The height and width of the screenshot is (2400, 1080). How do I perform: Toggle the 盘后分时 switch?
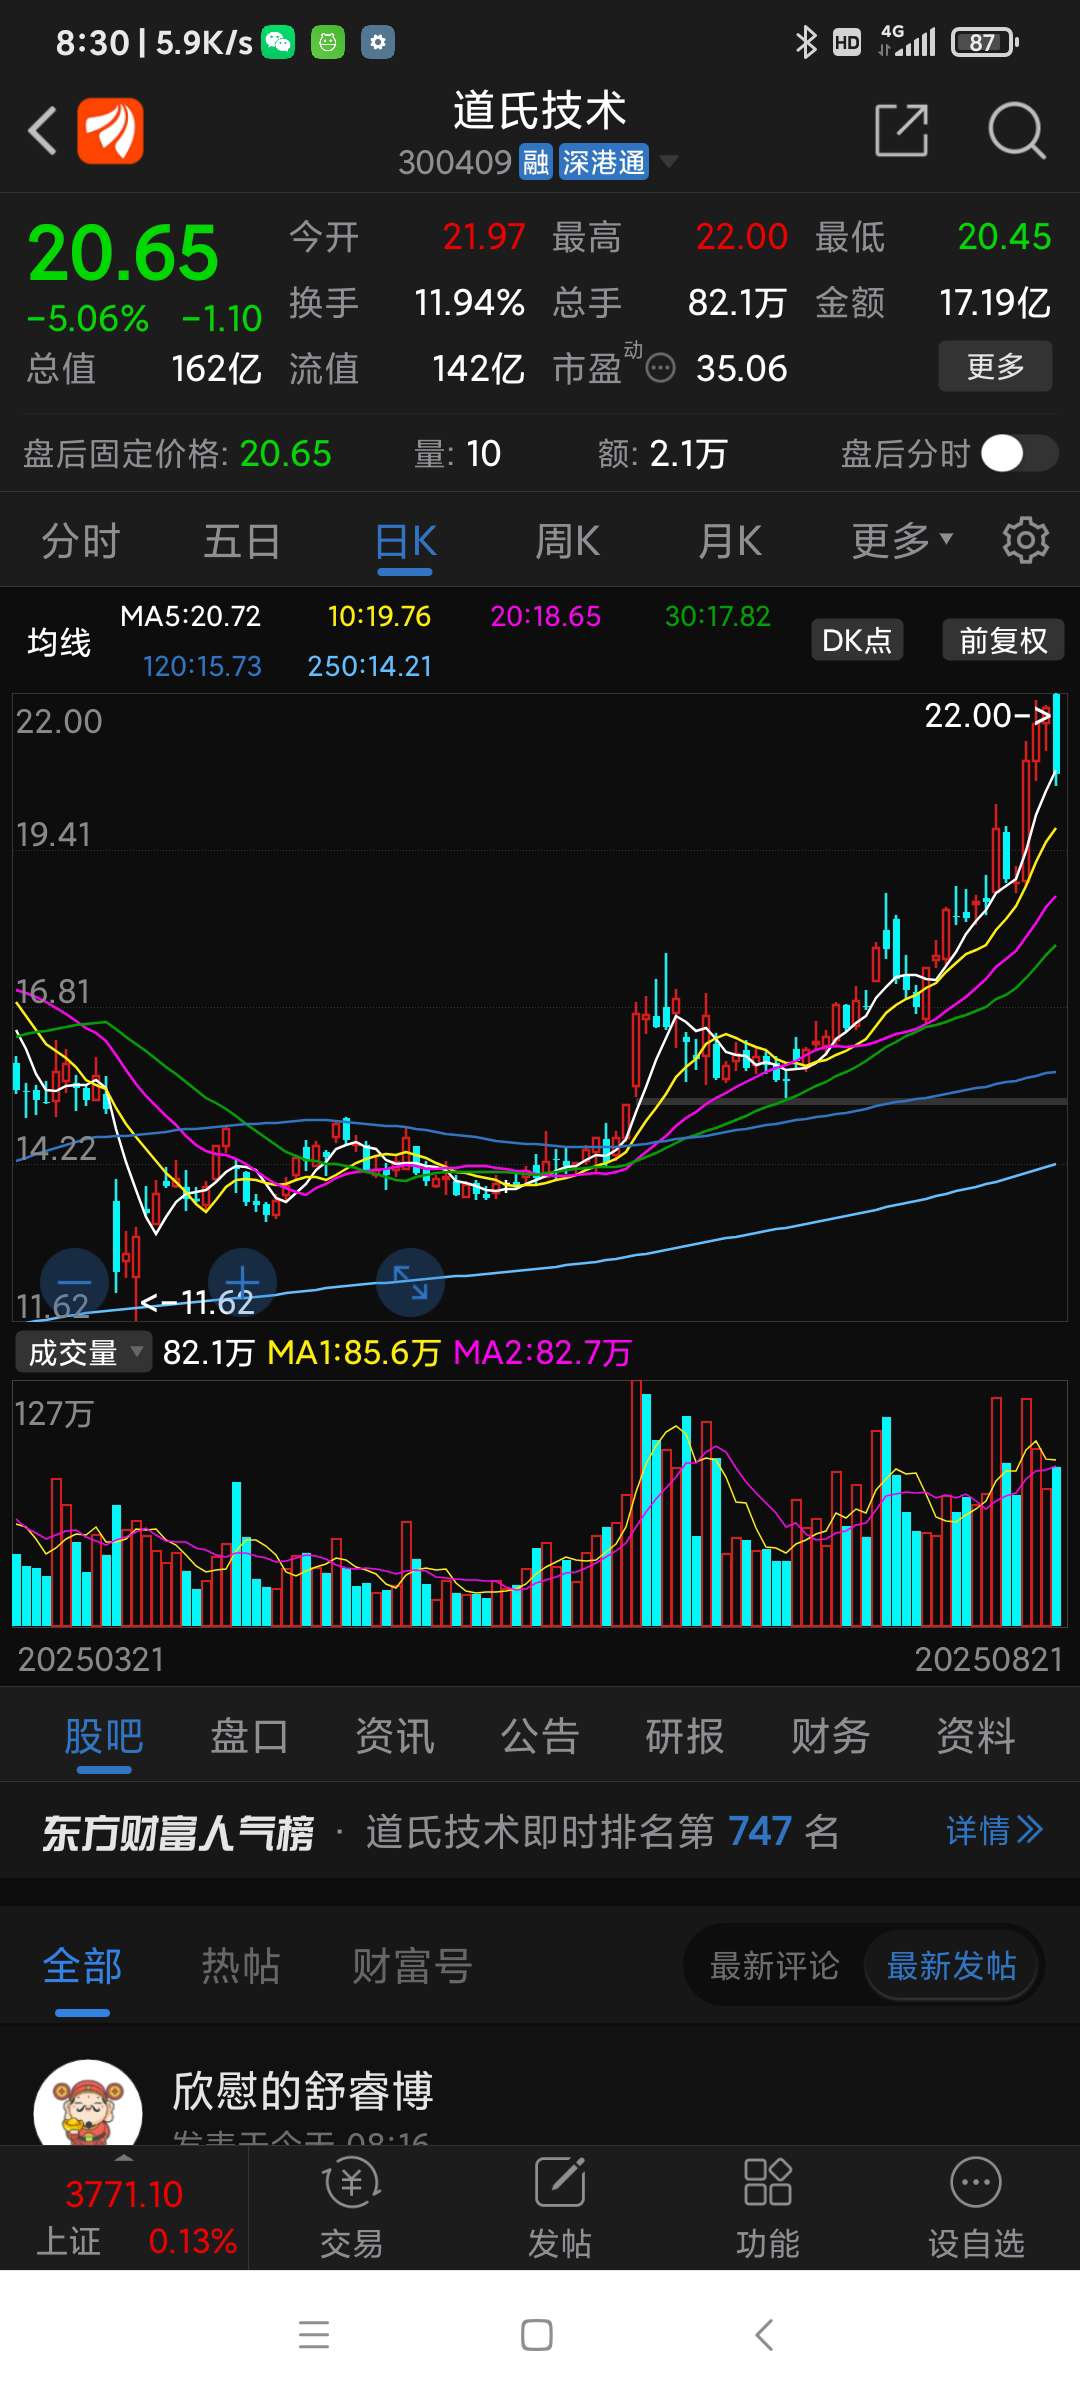pos(1019,453)
